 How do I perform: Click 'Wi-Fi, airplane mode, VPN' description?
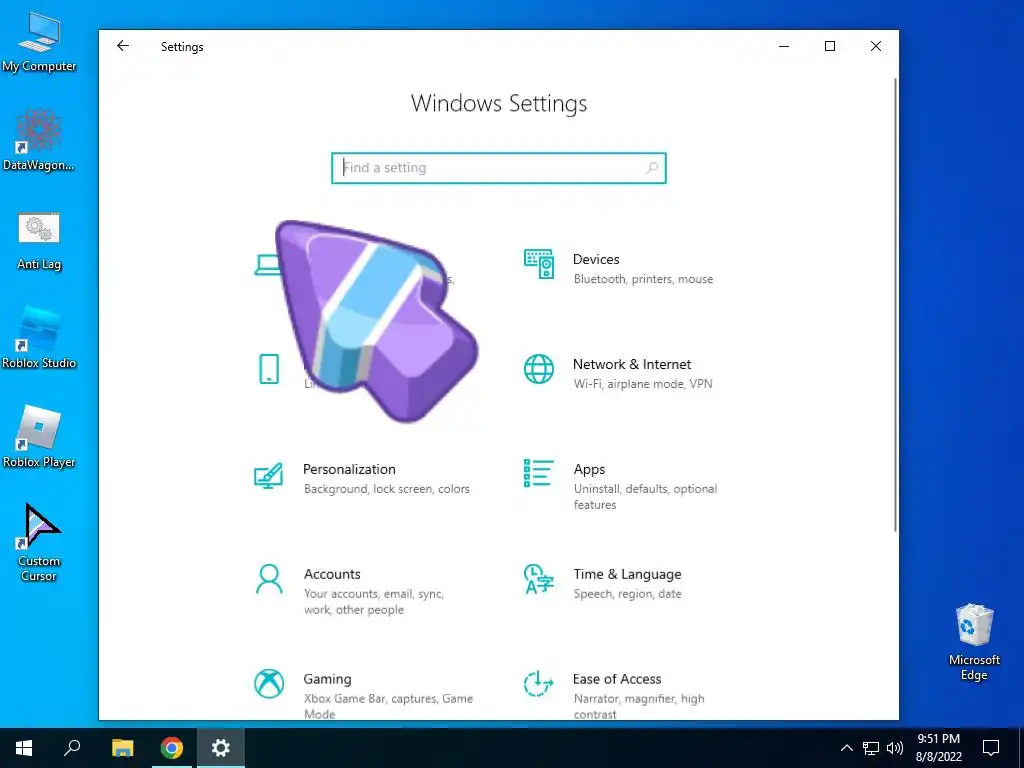click(643, 384)
